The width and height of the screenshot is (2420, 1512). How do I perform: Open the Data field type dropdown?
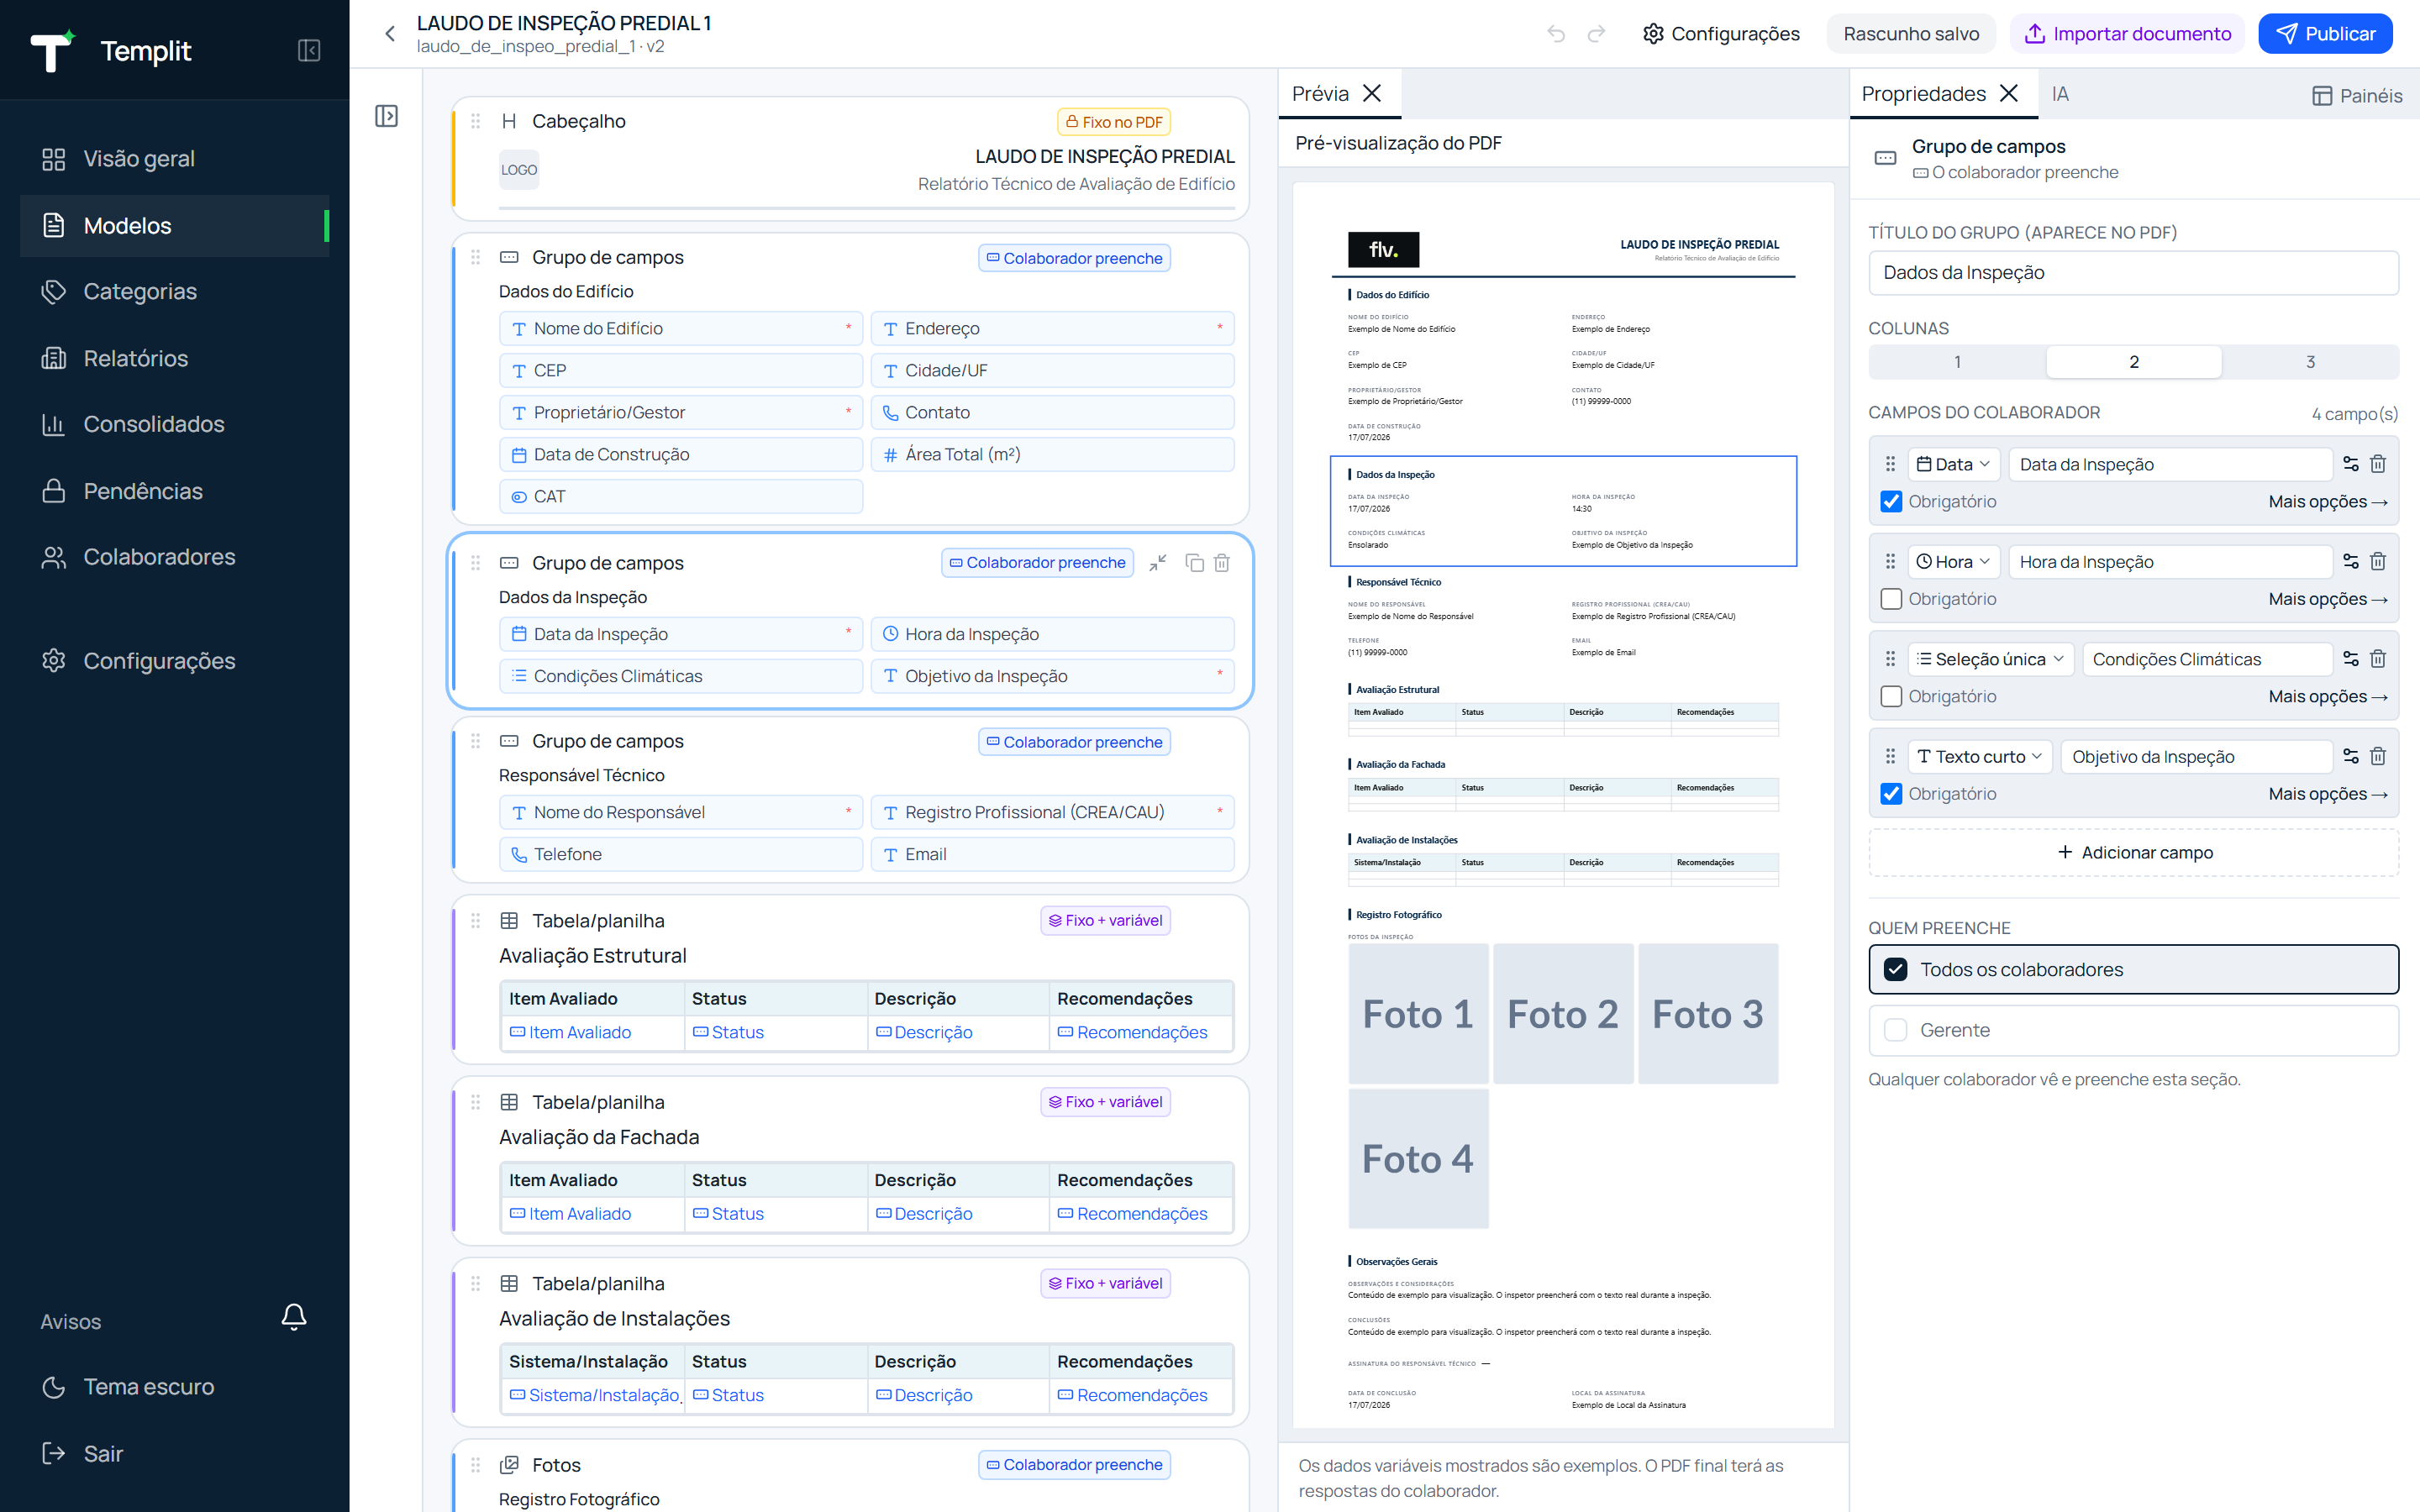(1953, 464)
